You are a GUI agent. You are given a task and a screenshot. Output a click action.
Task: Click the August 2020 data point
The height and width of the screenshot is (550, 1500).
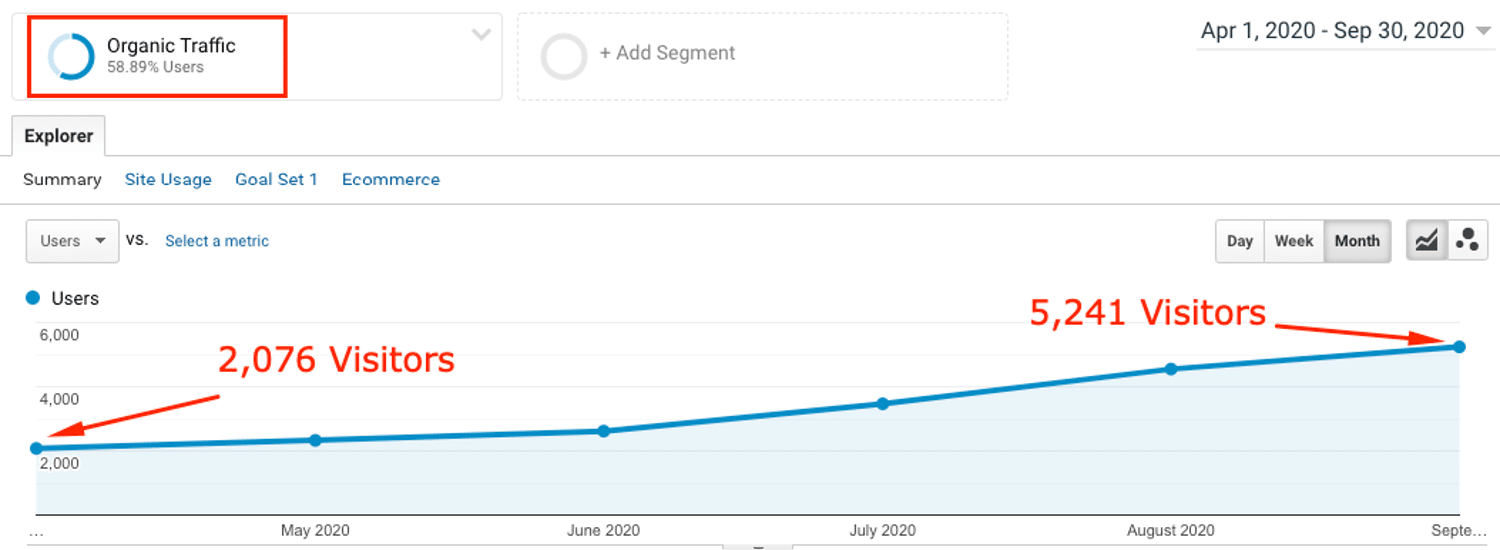pos(1171,369)
